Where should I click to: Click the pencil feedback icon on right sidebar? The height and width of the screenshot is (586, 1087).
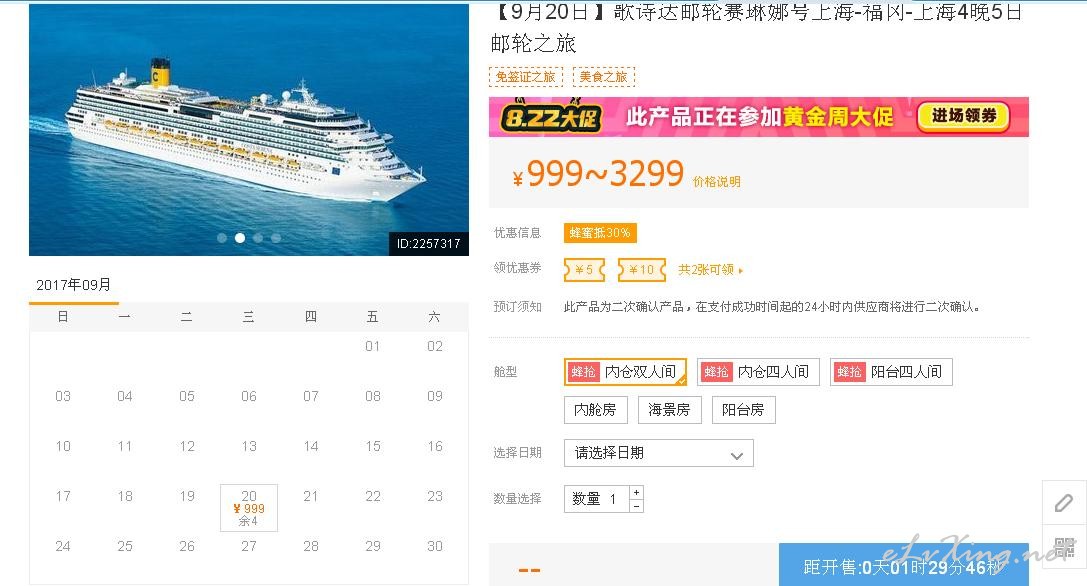(x=1064, y=503)
